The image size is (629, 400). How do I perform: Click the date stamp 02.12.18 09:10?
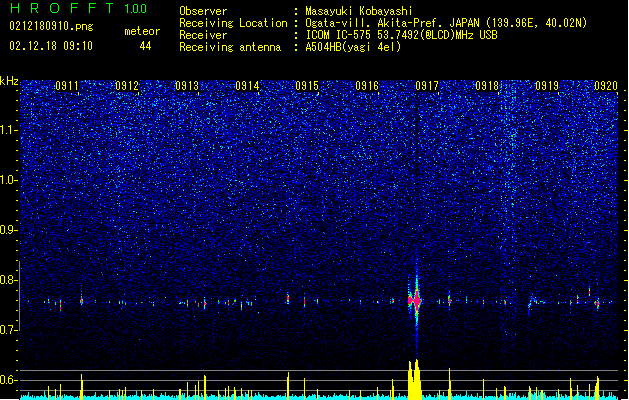click(51, 46)
